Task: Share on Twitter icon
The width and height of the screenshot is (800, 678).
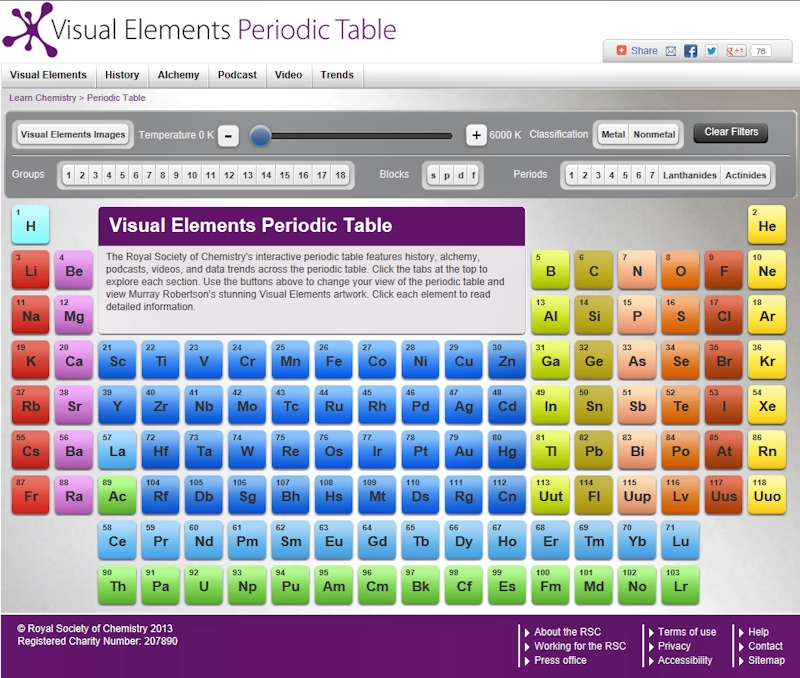Action: [711, 51]
